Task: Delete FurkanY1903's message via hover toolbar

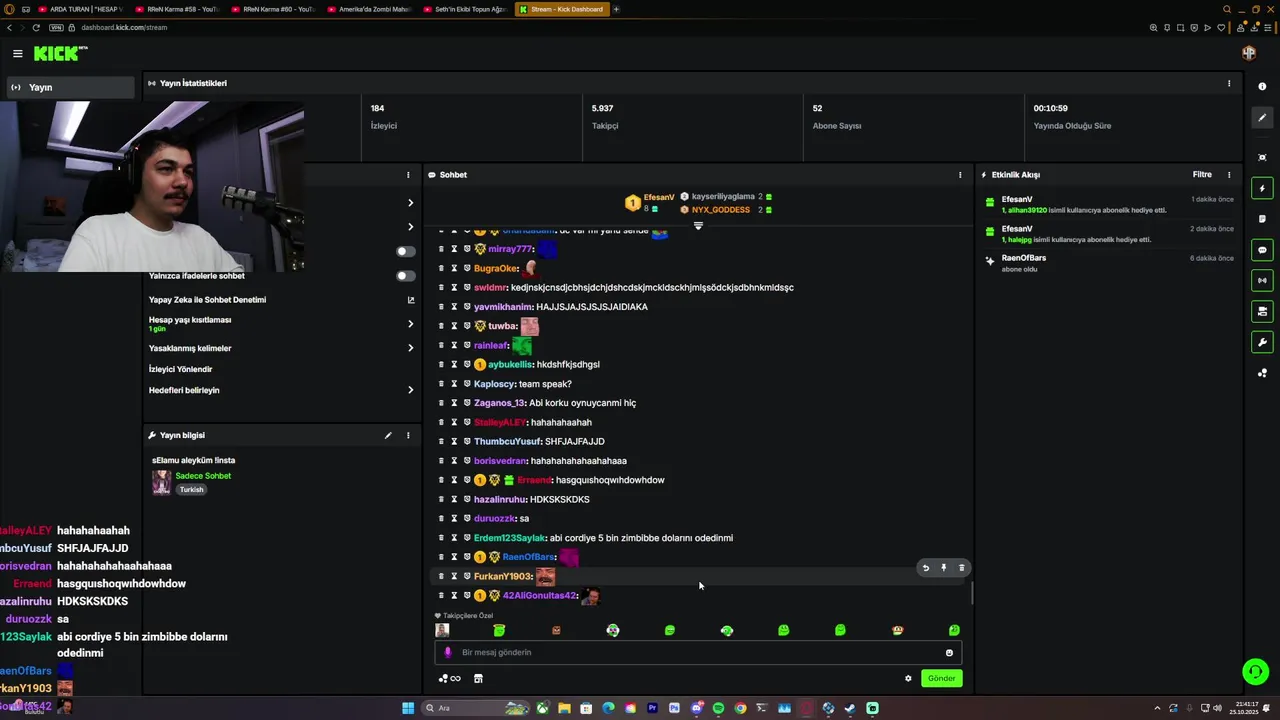Action: coord(961,568)
